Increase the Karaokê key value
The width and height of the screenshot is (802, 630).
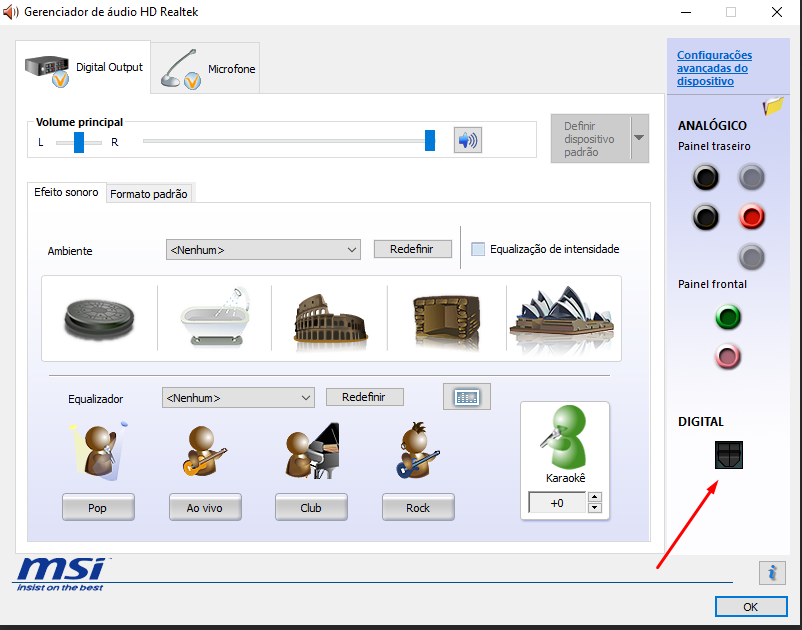[594, 497]
